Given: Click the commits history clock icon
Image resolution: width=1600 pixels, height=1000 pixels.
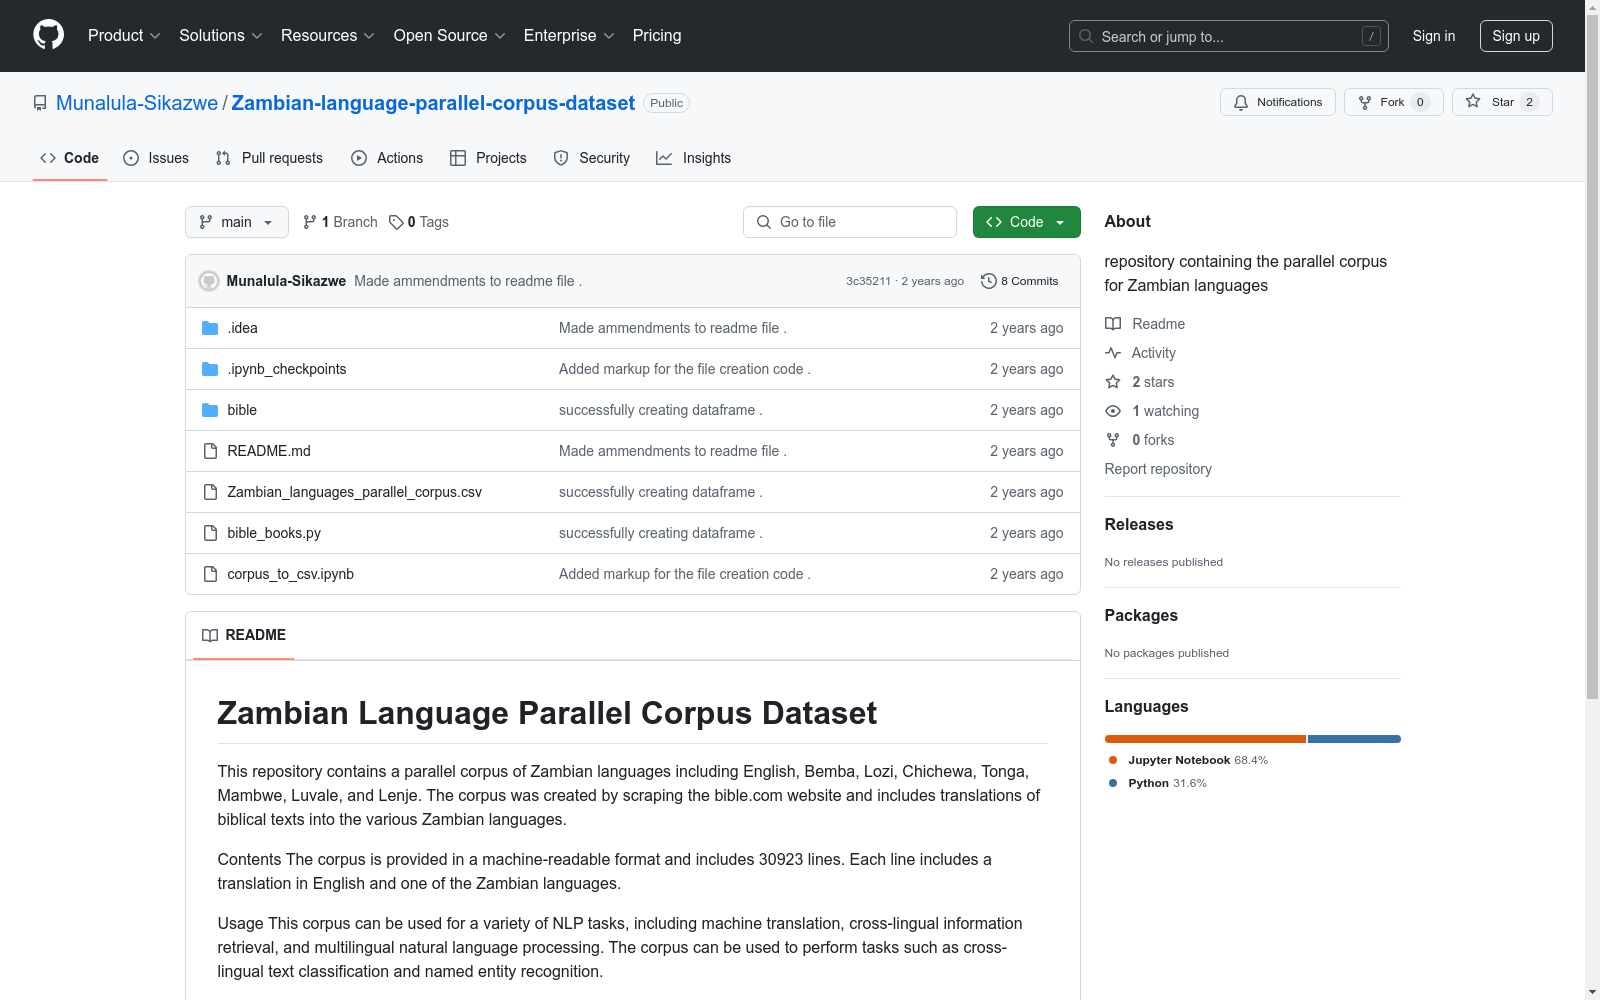Looking at the screenshot, I should pos(989,281).
